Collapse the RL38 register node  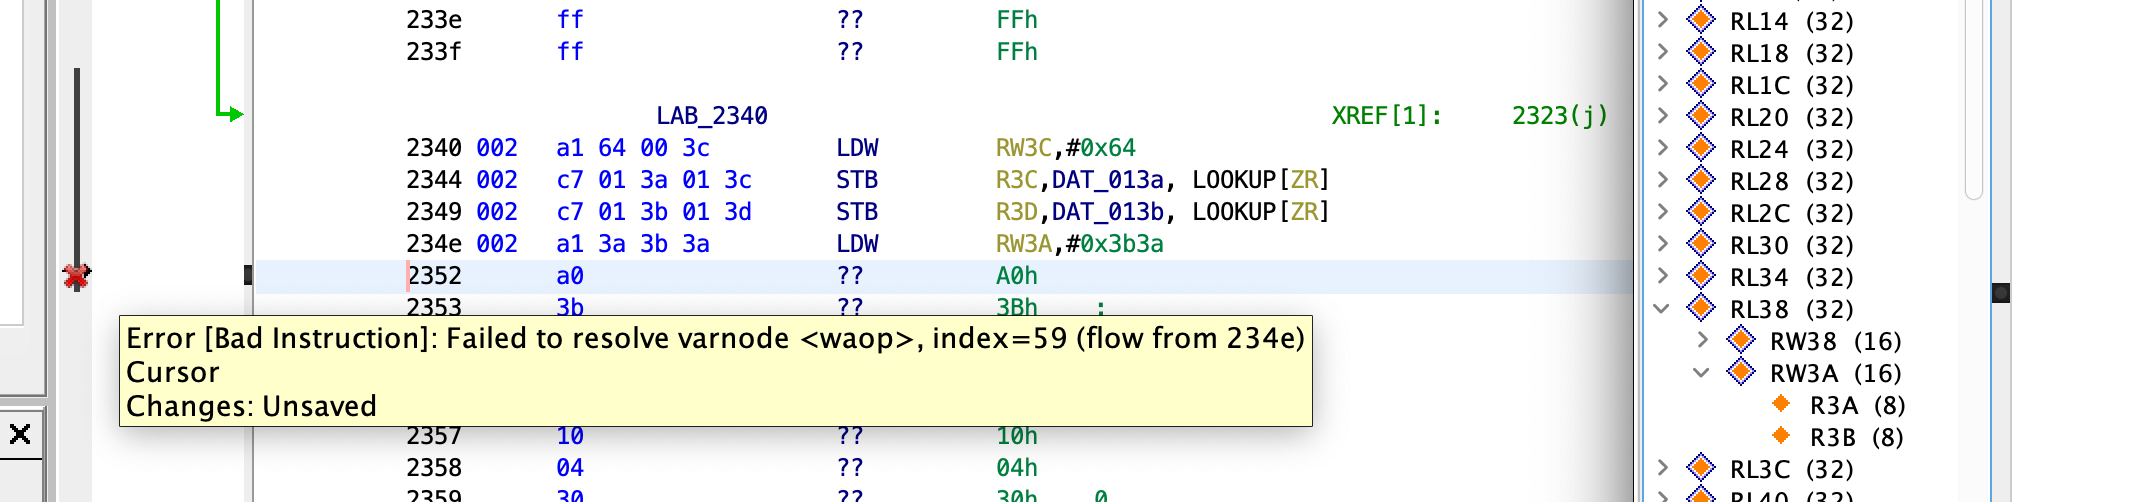coord(1662,308)
